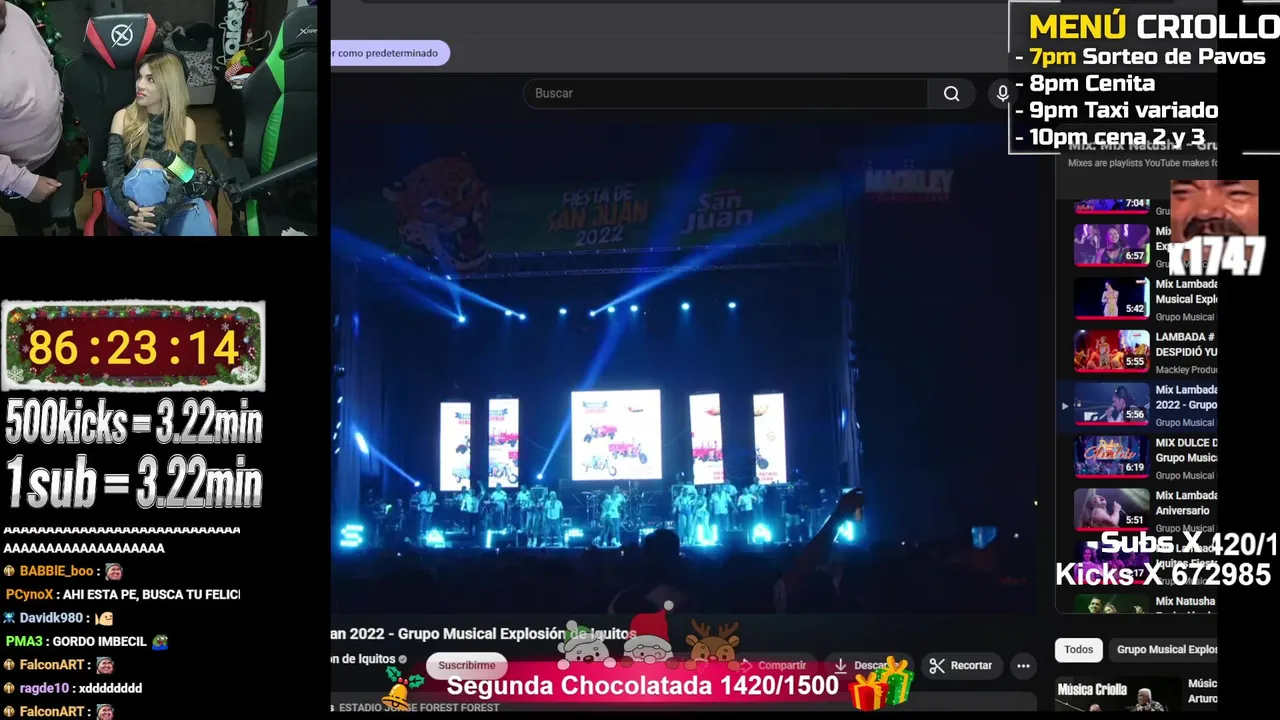This screenshot has height=720, width=1280.
Task: Open playlist video with 7:04 duration
Action: [x=1111, y=205]
